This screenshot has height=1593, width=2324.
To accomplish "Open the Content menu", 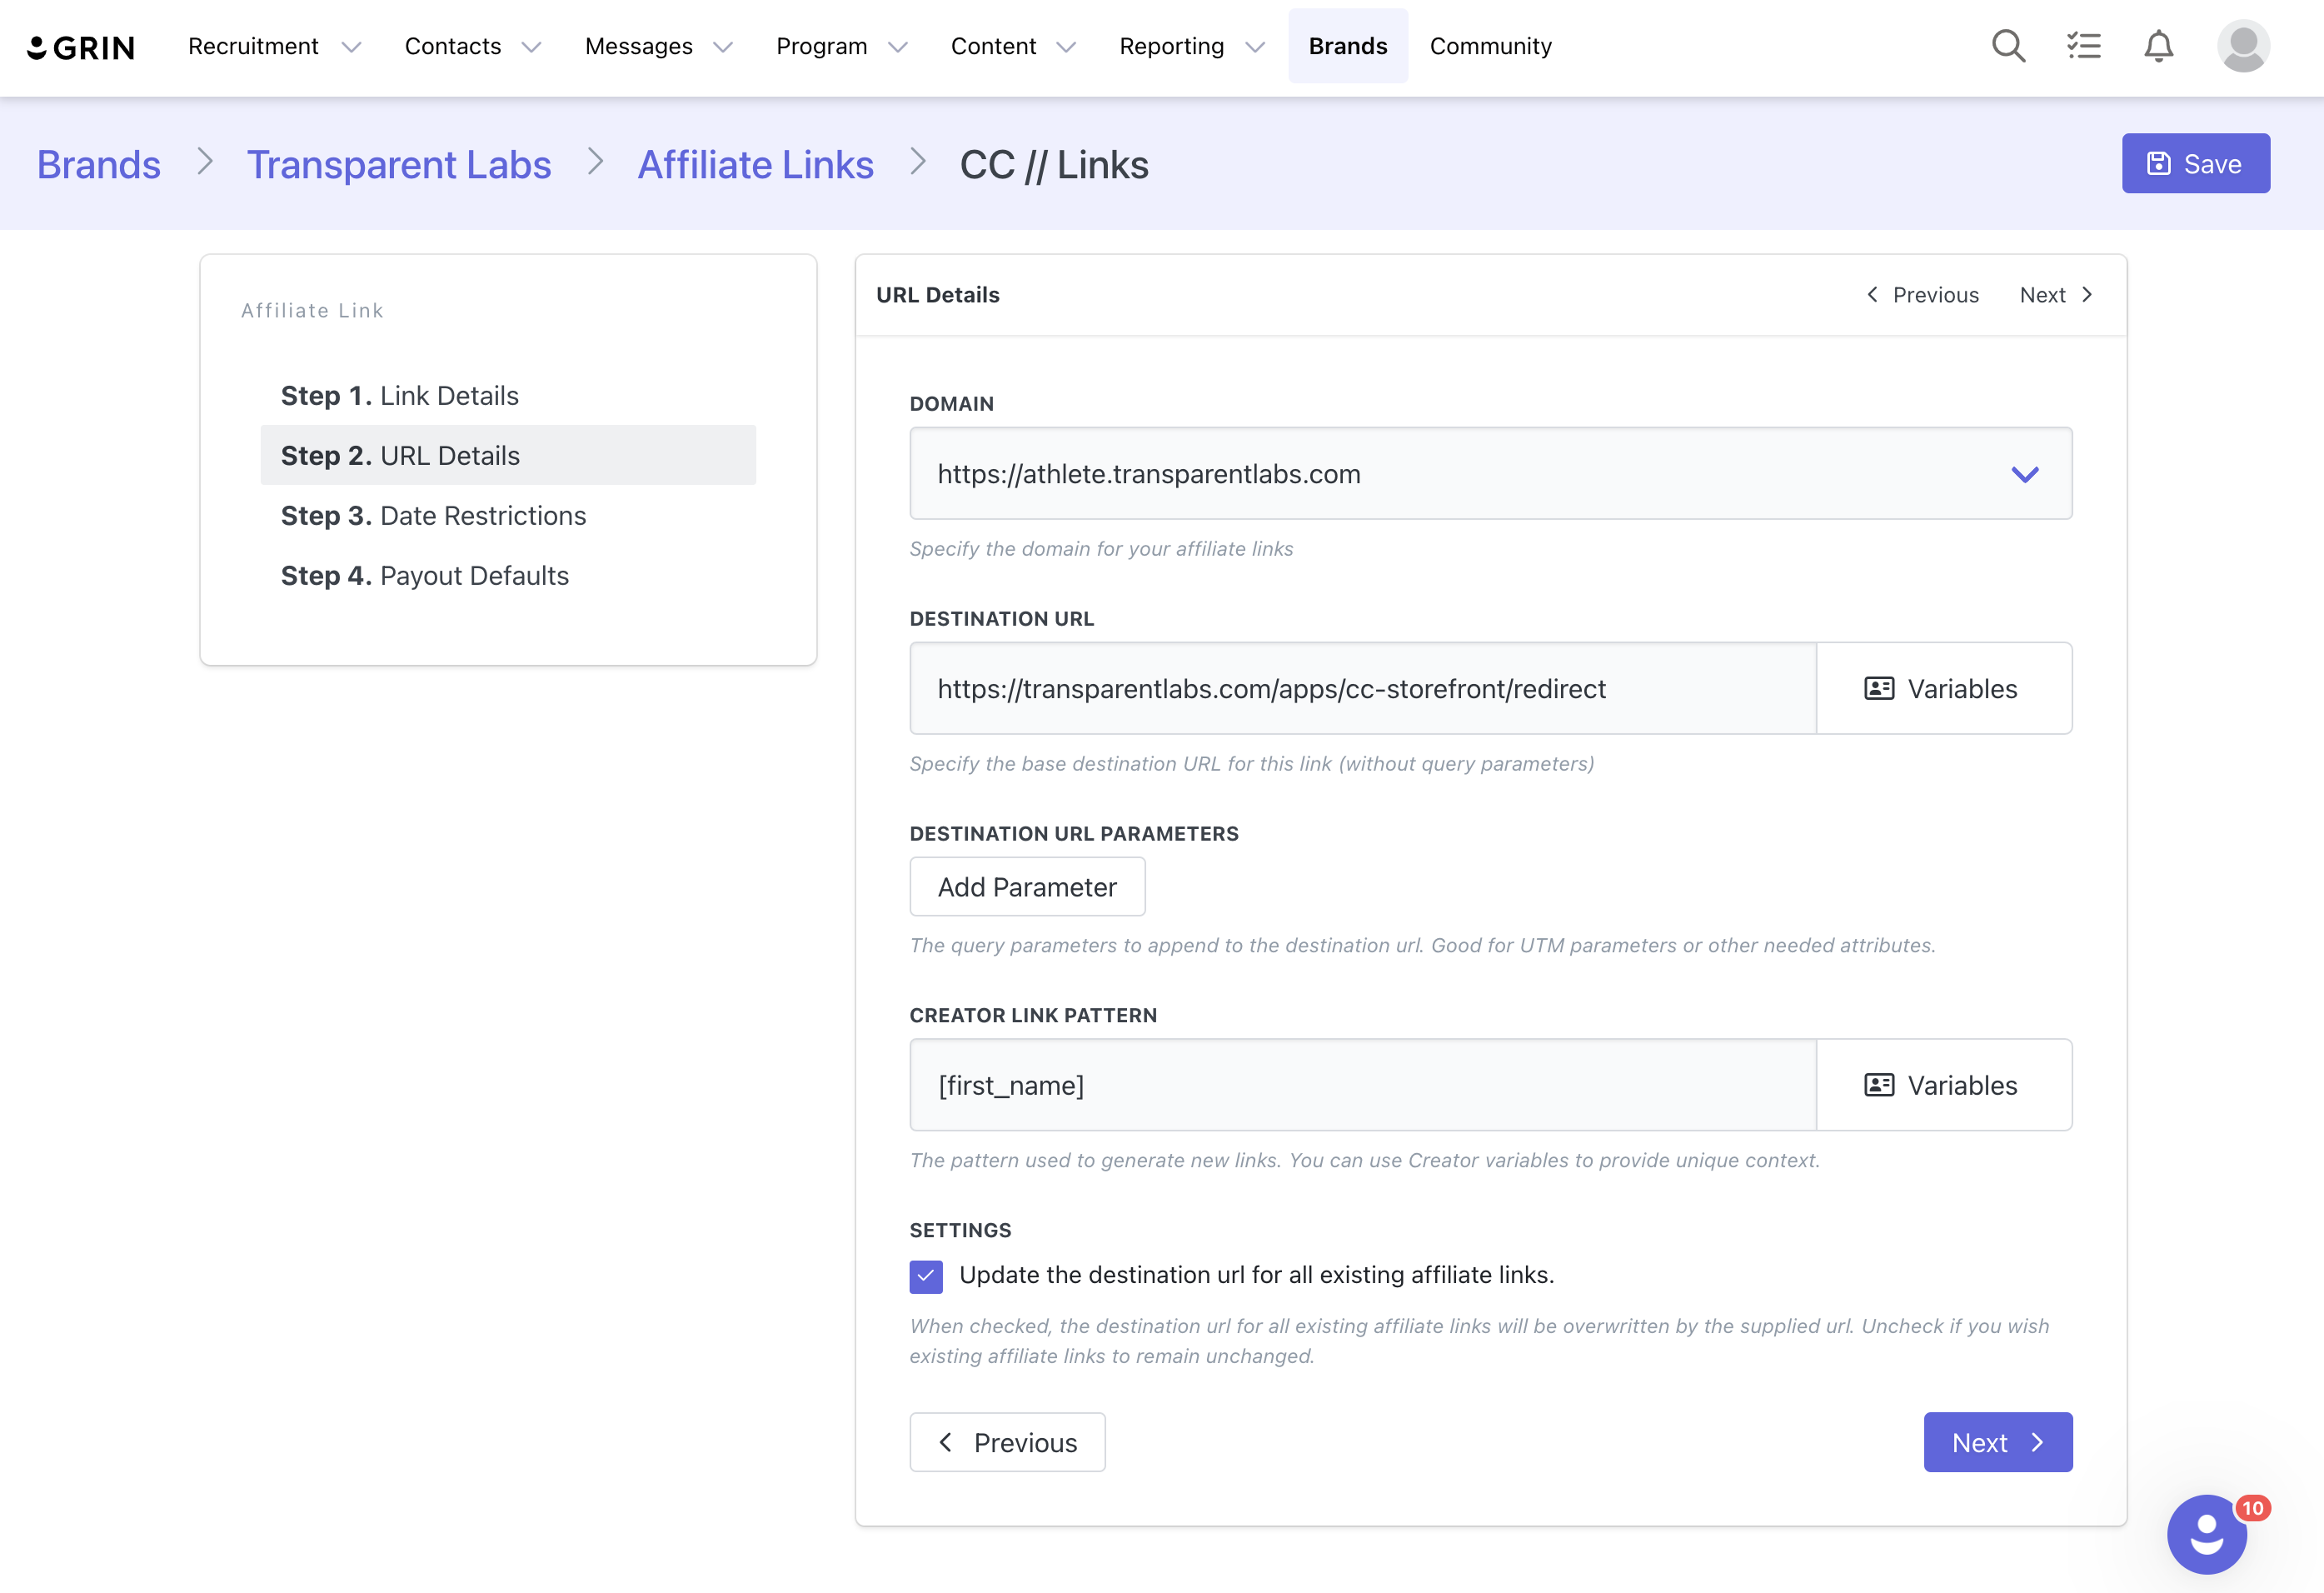I will (x=993, y=46).
